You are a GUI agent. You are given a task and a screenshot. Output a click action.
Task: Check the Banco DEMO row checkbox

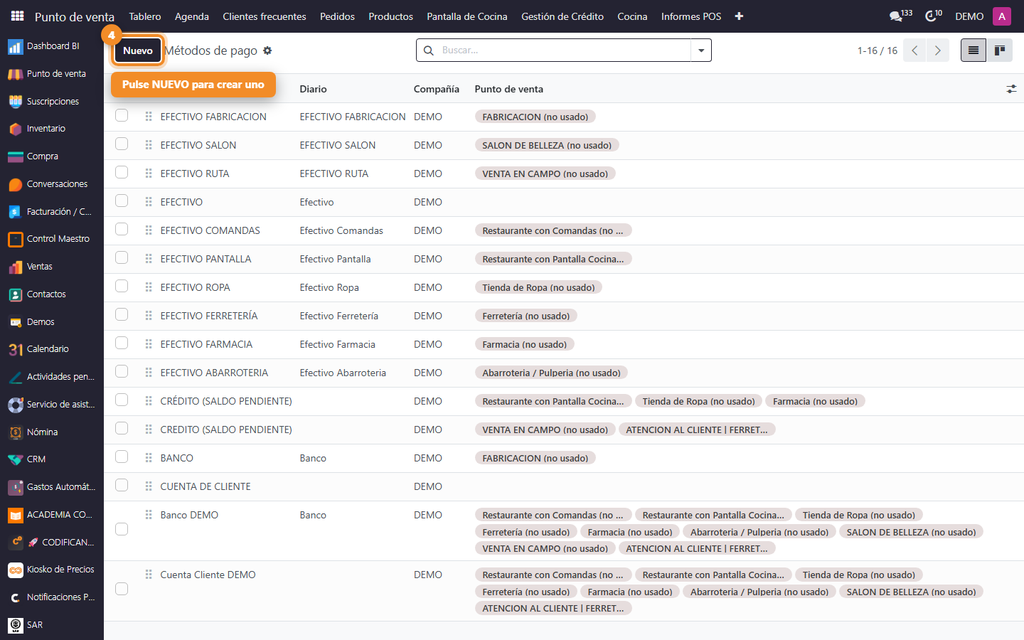[x=121, y=529]
